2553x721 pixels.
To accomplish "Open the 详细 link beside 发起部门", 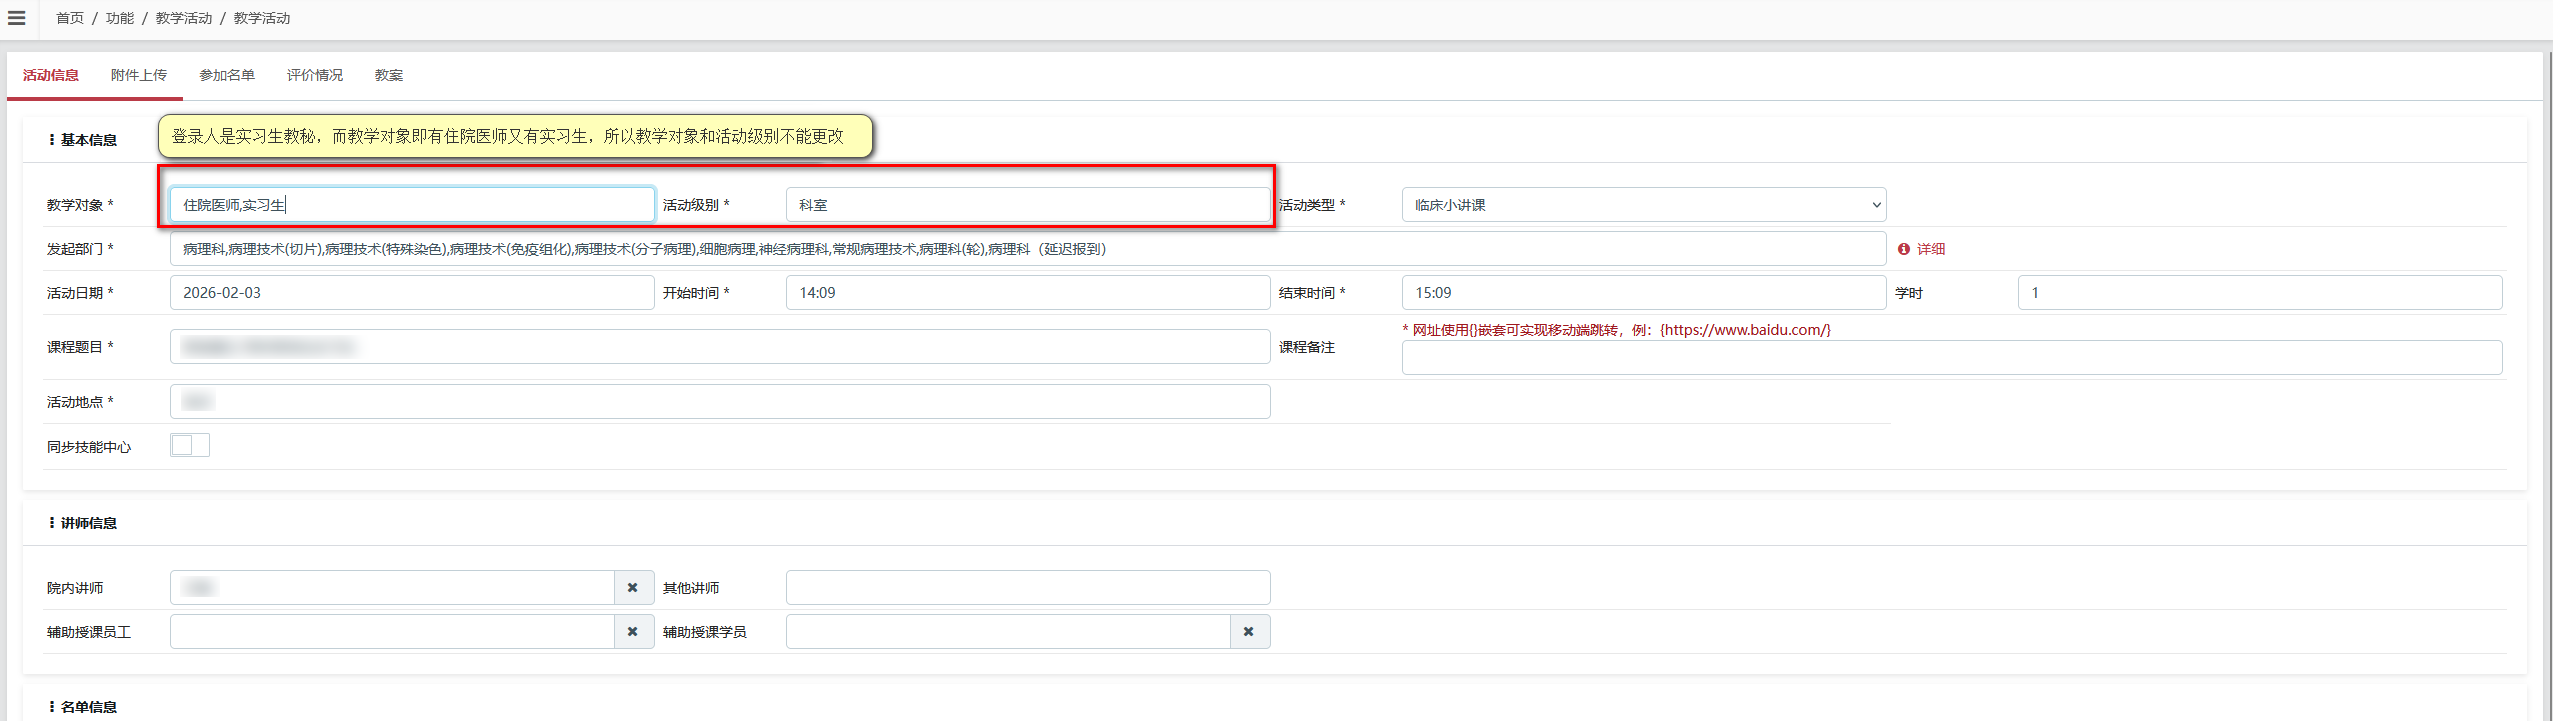I will click(x=1931, y=249).
